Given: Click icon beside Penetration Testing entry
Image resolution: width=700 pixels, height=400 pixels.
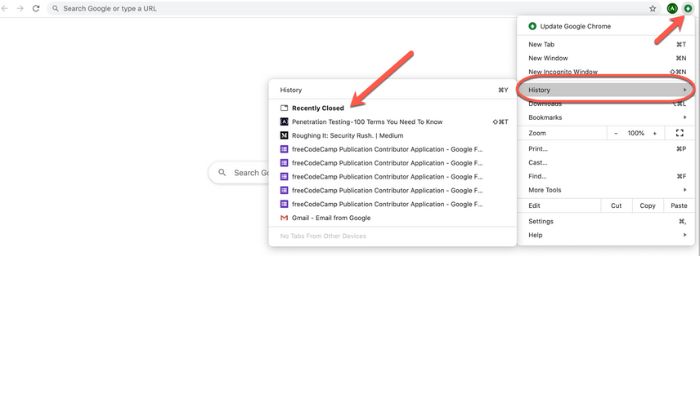Looking at the screenshot, I should point(284,121).
